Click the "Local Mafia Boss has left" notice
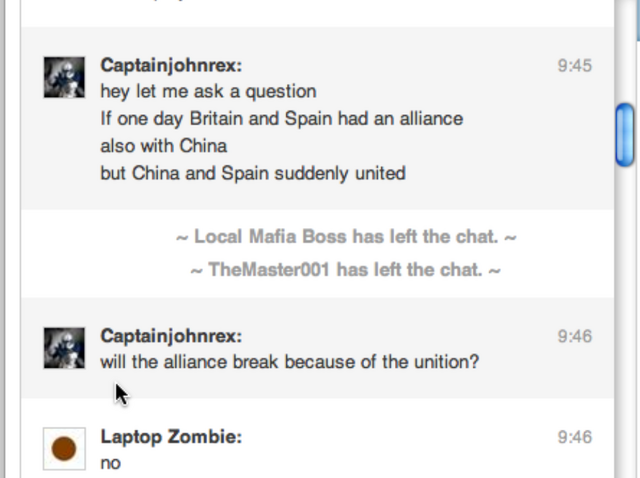Screen dimensions: 640x478 (x=346, y=236)
